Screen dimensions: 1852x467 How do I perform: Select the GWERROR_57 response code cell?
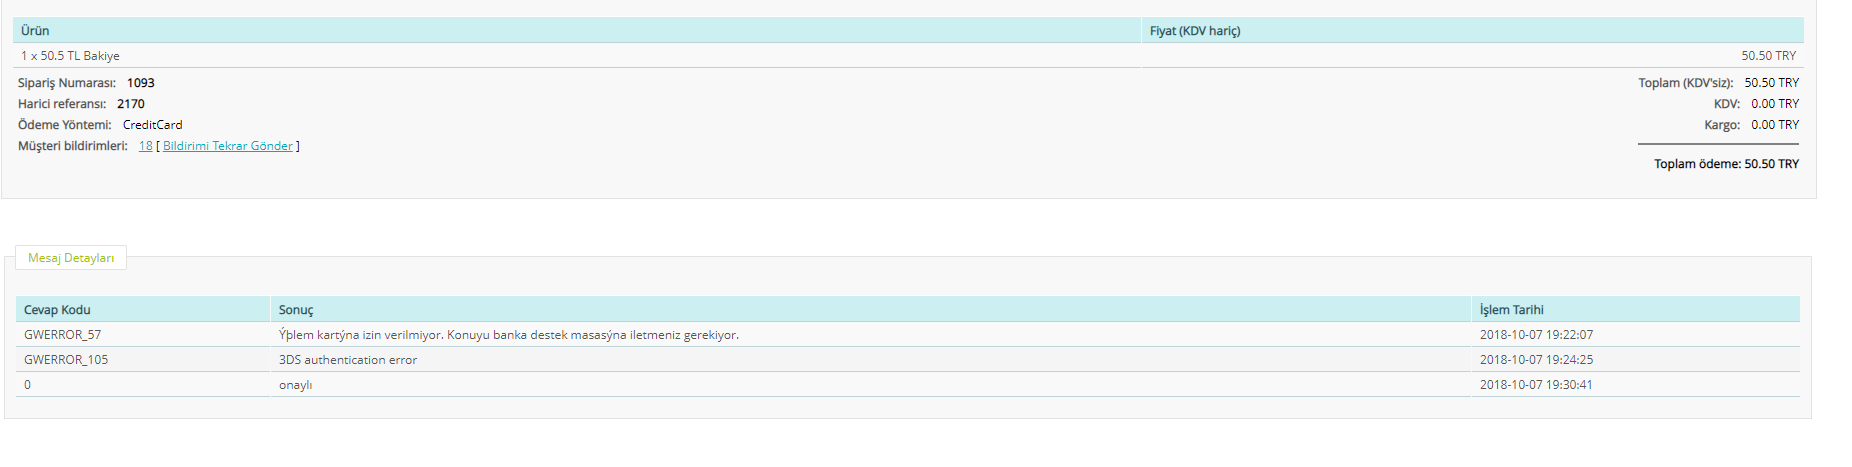click(143, 335)
